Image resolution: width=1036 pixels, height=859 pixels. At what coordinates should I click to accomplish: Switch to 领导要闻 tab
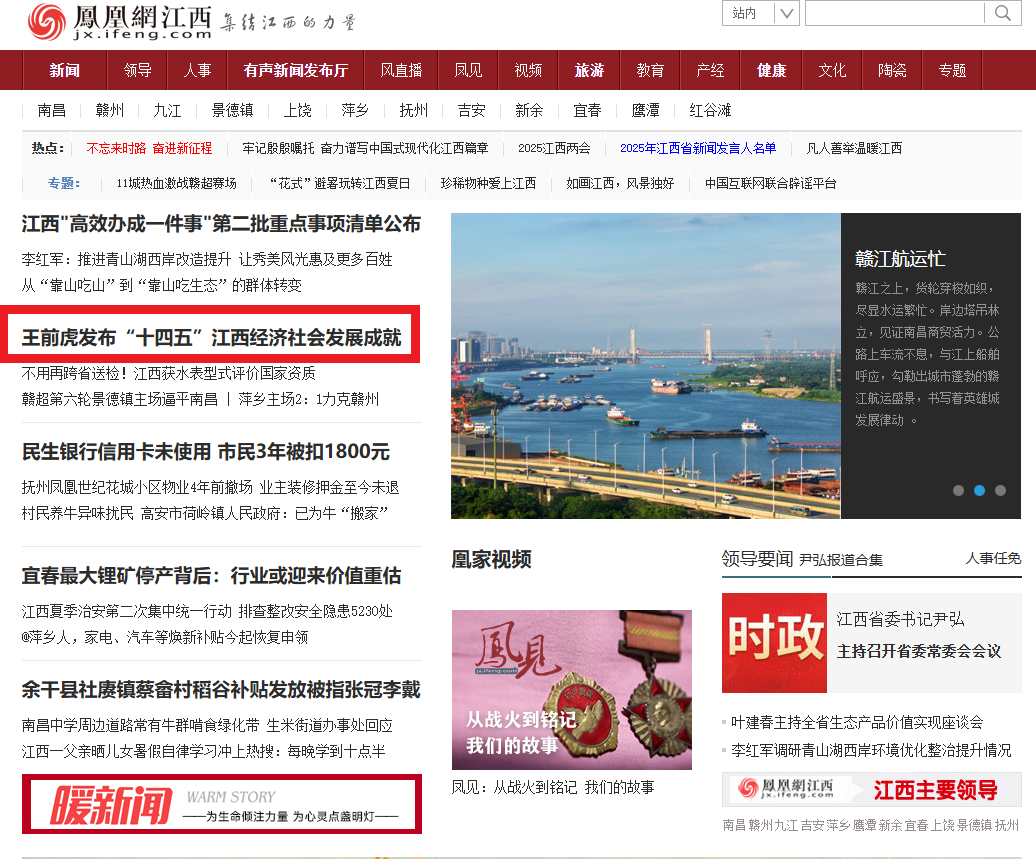tap(757, 559)
